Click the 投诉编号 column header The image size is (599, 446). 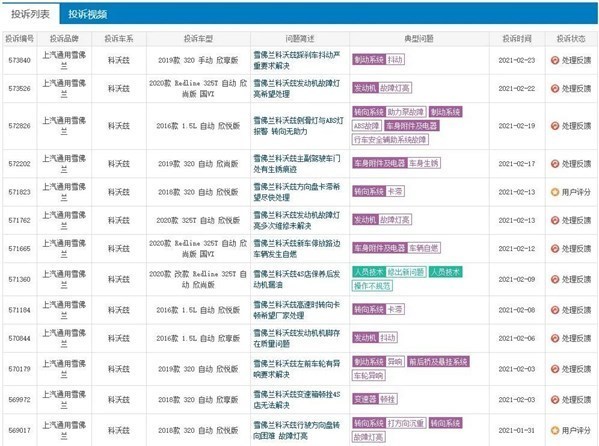(x=19, y=39)
